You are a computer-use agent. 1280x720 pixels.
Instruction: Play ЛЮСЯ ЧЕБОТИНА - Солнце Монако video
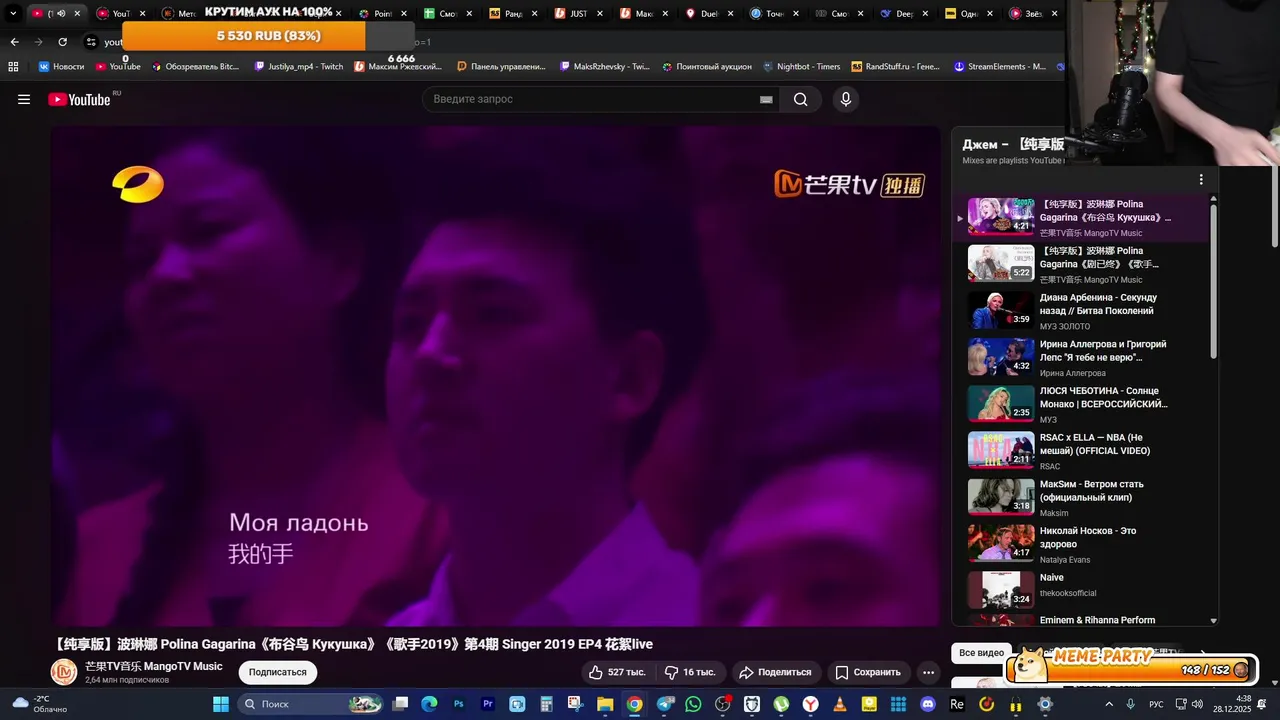pyautogui.click(x=1082, y=404)
